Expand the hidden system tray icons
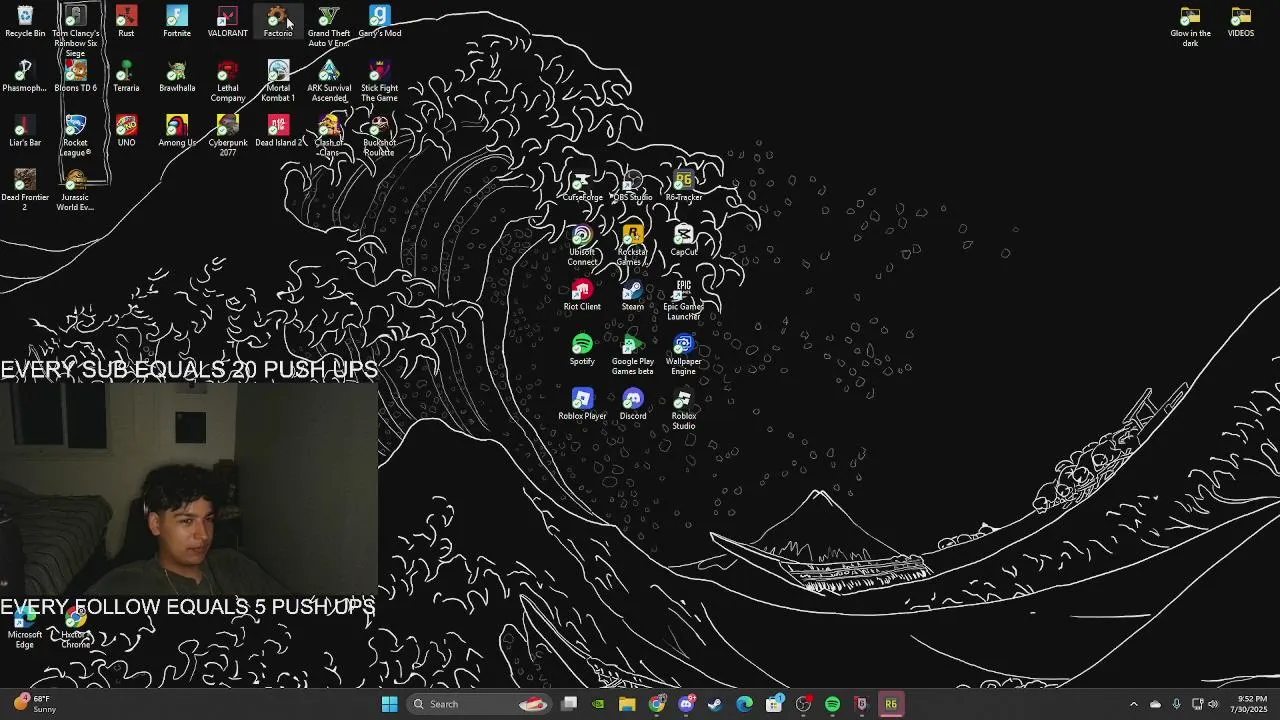 (1133, 704)
